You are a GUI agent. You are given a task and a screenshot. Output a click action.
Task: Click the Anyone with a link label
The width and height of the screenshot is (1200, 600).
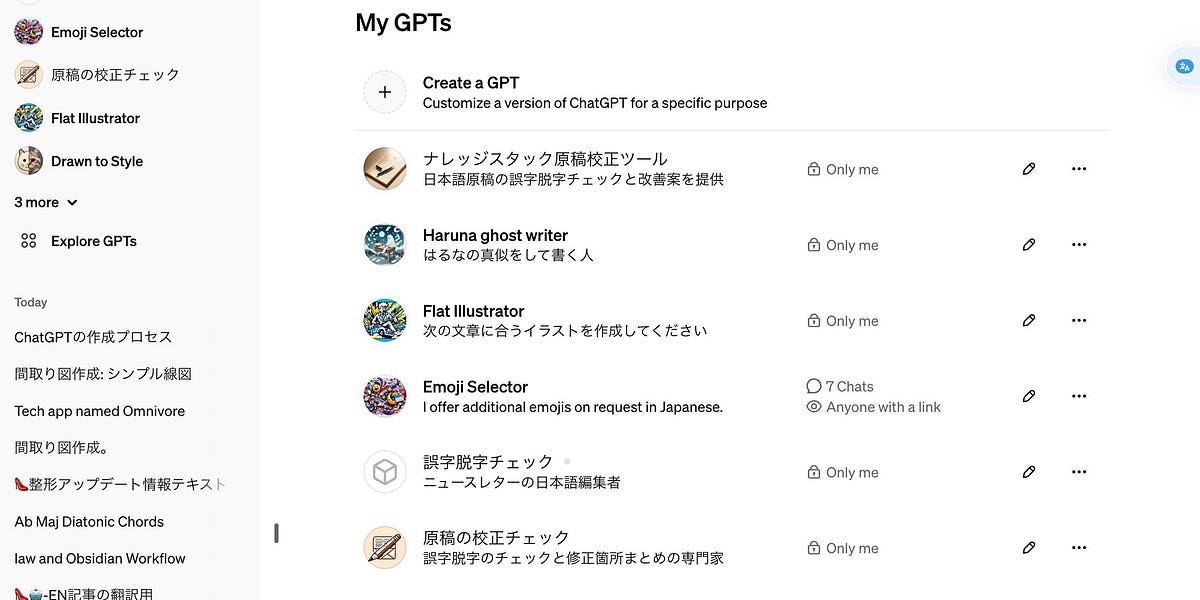pyautogui.click(x=884, y=407)
